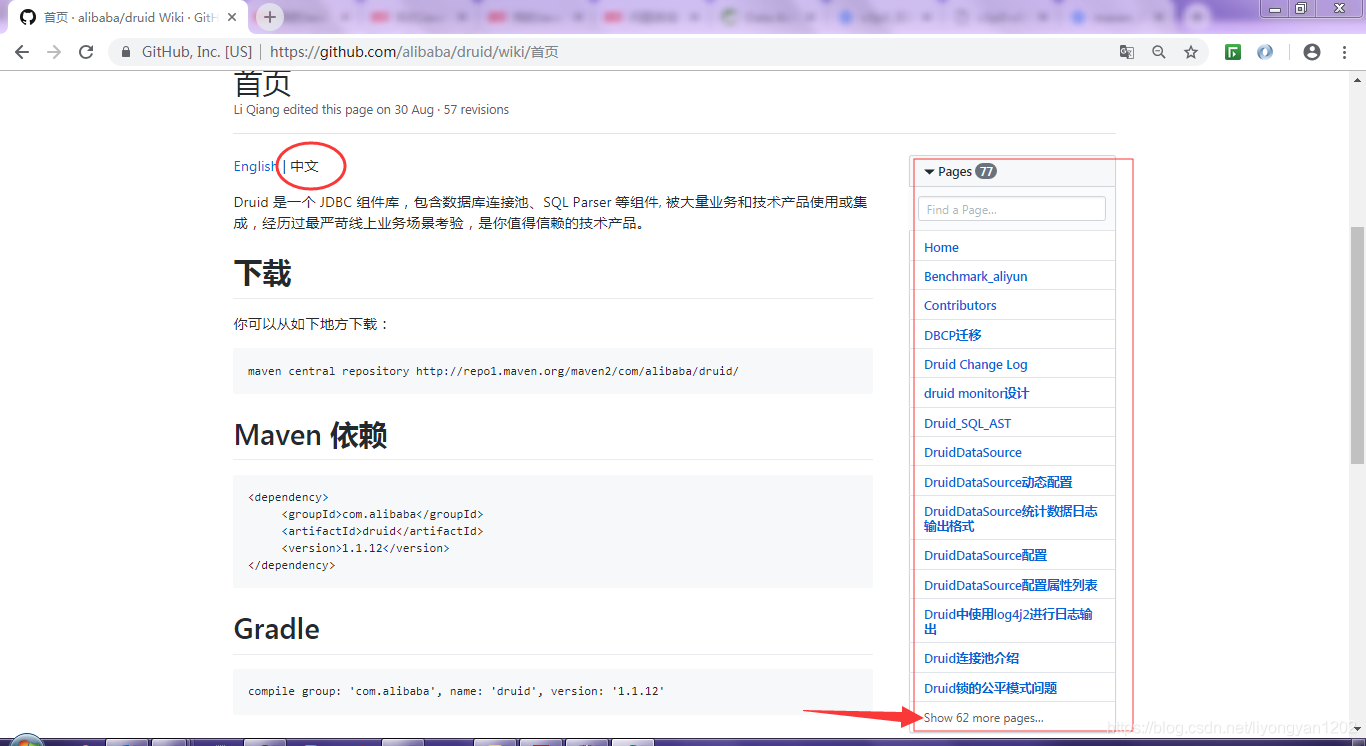The height and width of the screenshot is (746, 1366).
Task: Click the Gradle heading
Action: click(277, 629)
